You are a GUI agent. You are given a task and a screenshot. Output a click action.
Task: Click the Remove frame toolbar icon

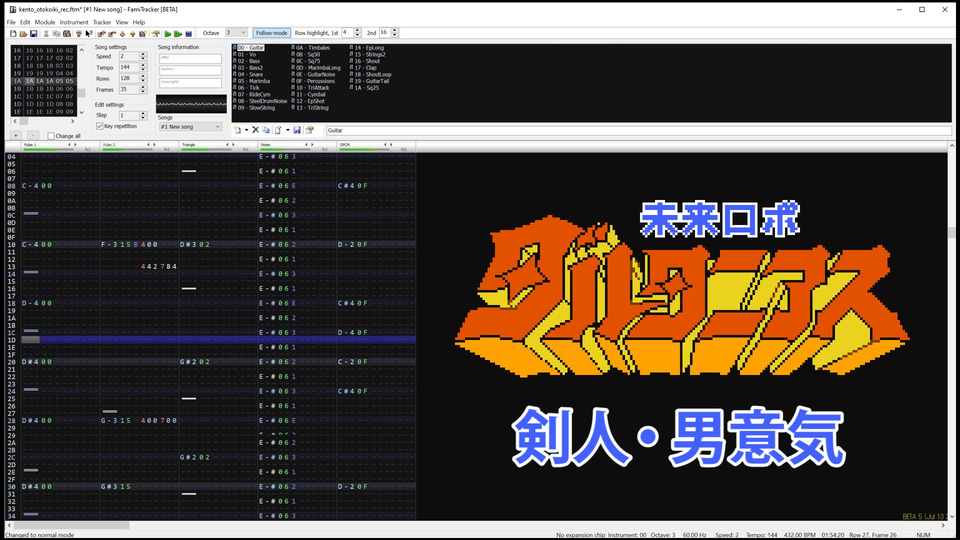[112, 34]
